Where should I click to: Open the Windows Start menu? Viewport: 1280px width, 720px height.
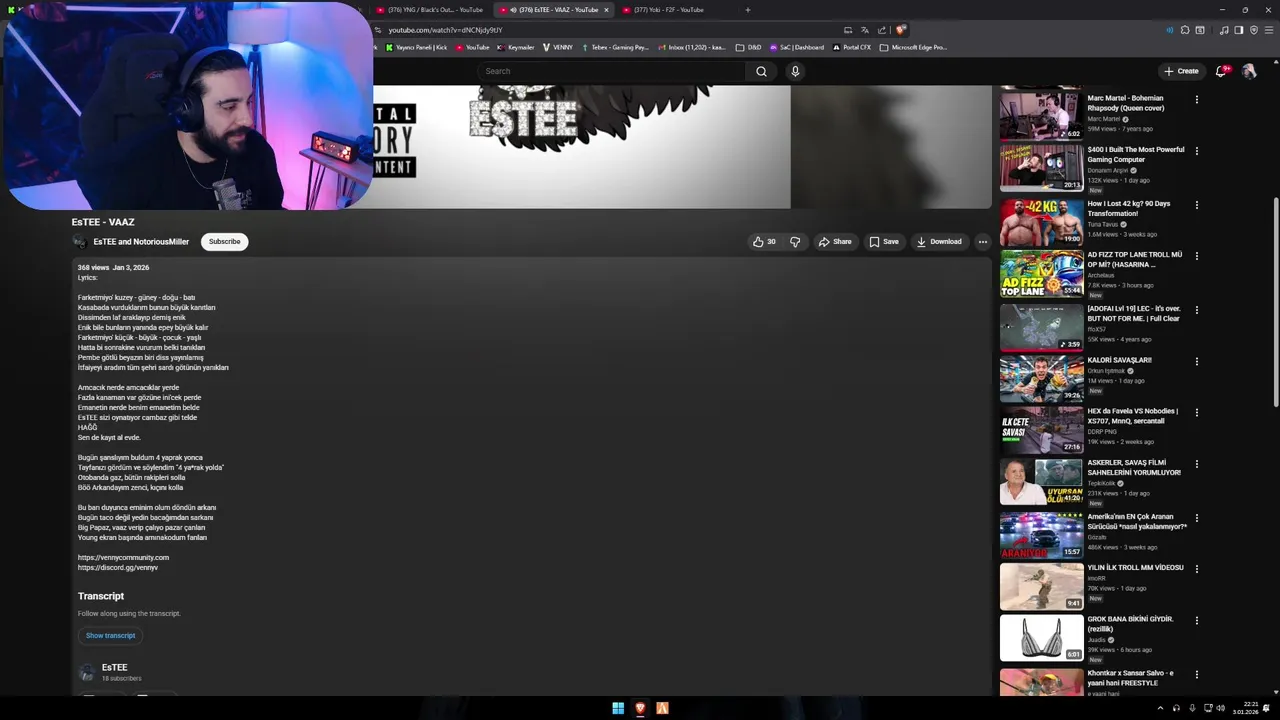tap(618, 708)
